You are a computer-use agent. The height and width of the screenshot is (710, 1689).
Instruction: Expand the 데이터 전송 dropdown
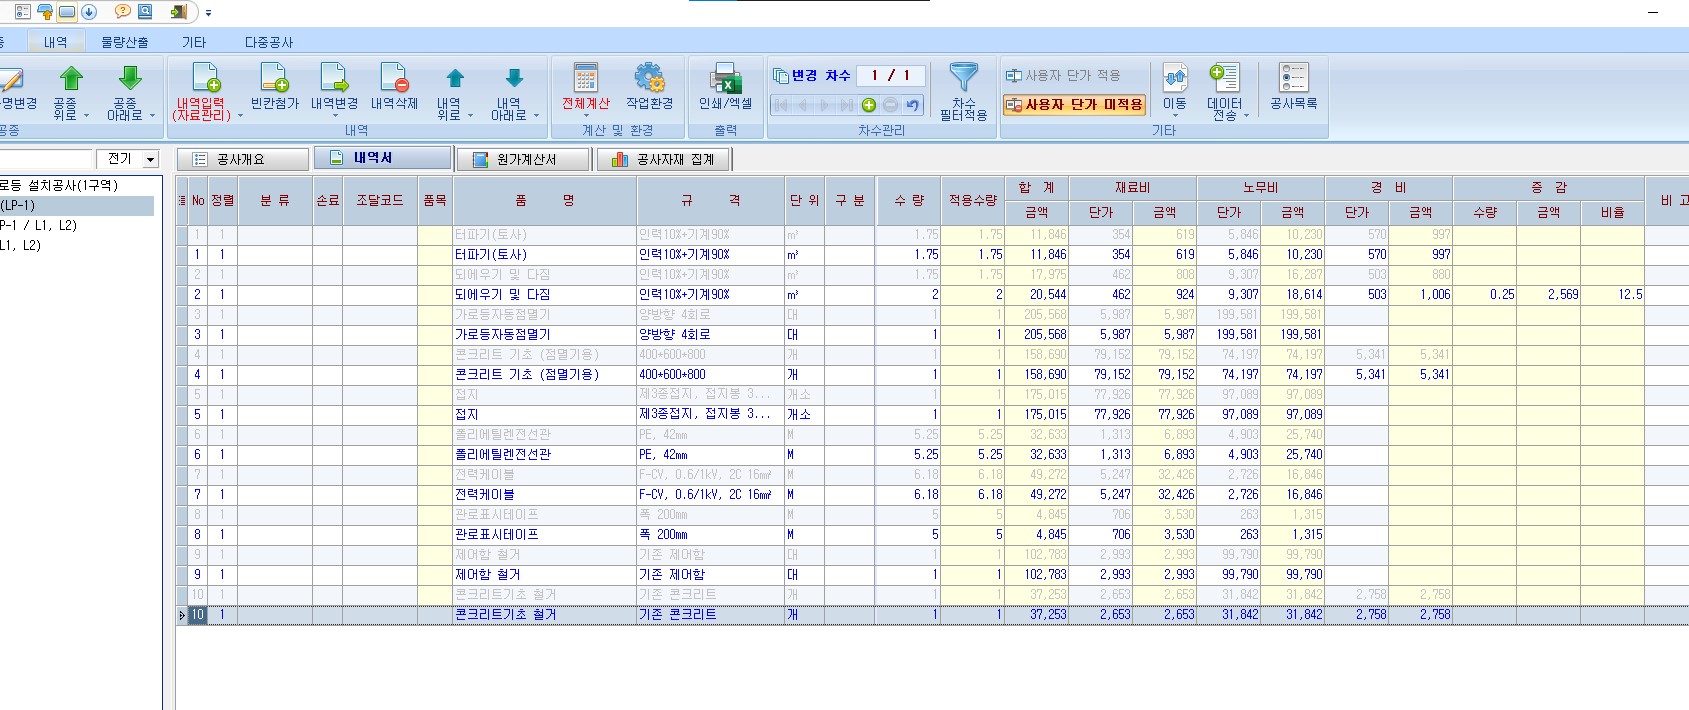(1246, 116)
